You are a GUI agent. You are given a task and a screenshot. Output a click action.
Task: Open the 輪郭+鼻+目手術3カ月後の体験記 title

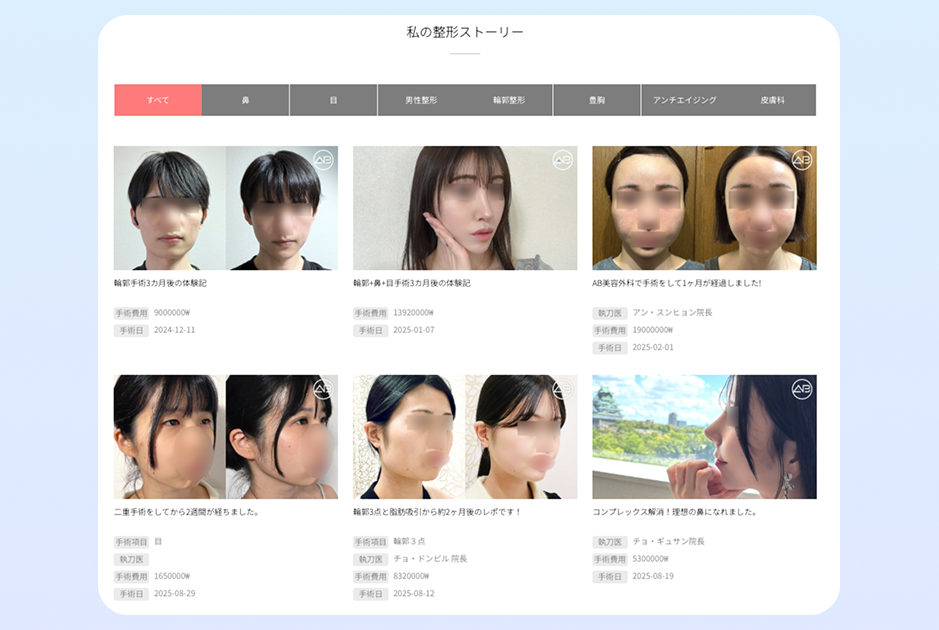411,283
